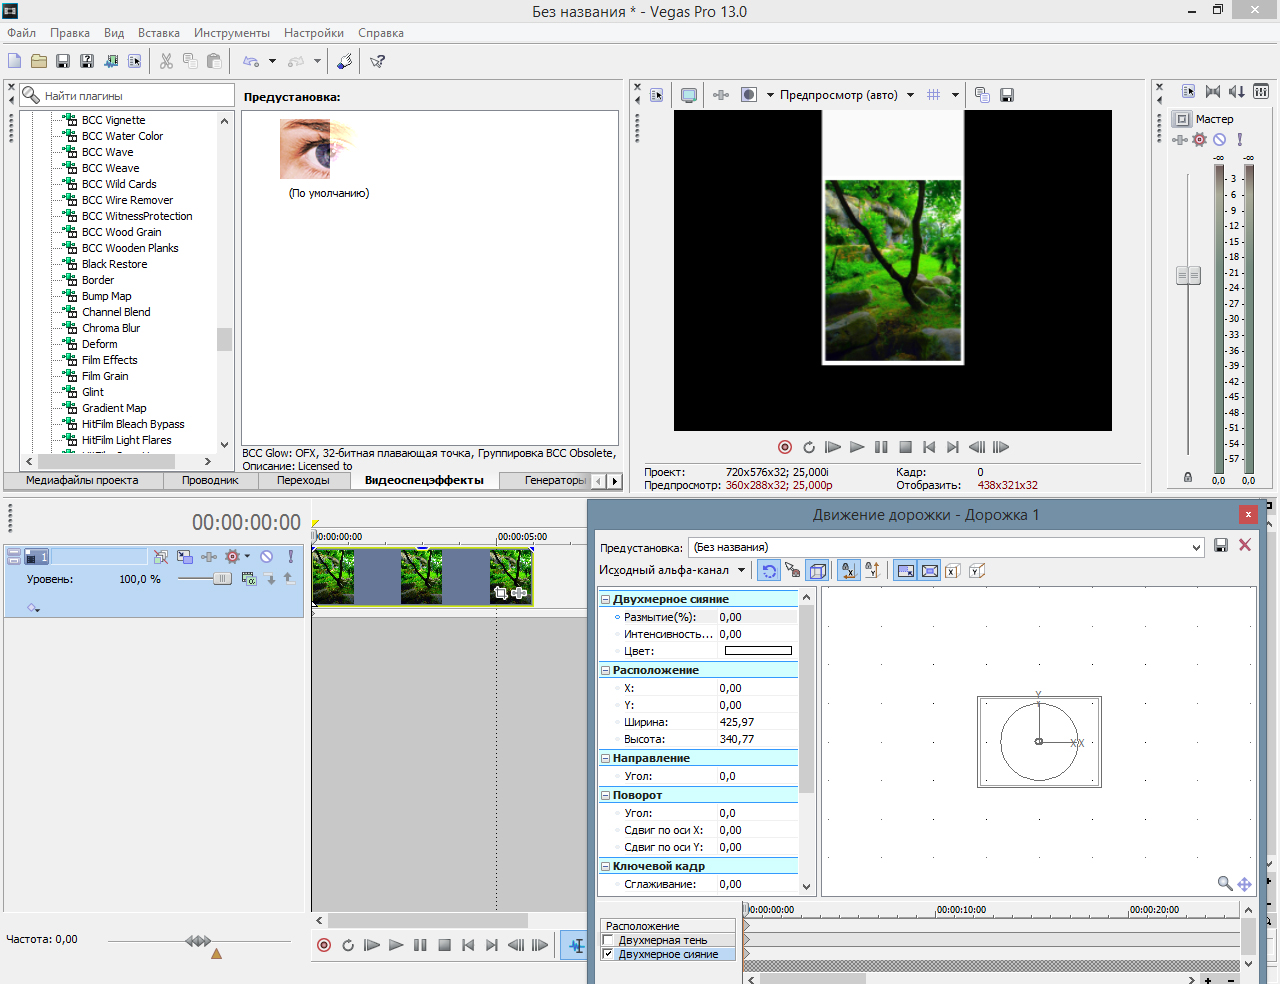The height and width of the screenshot is (984, 1280).
Task: Disable the Двухмерное сияние checkbox
Action: click(608, 954)
